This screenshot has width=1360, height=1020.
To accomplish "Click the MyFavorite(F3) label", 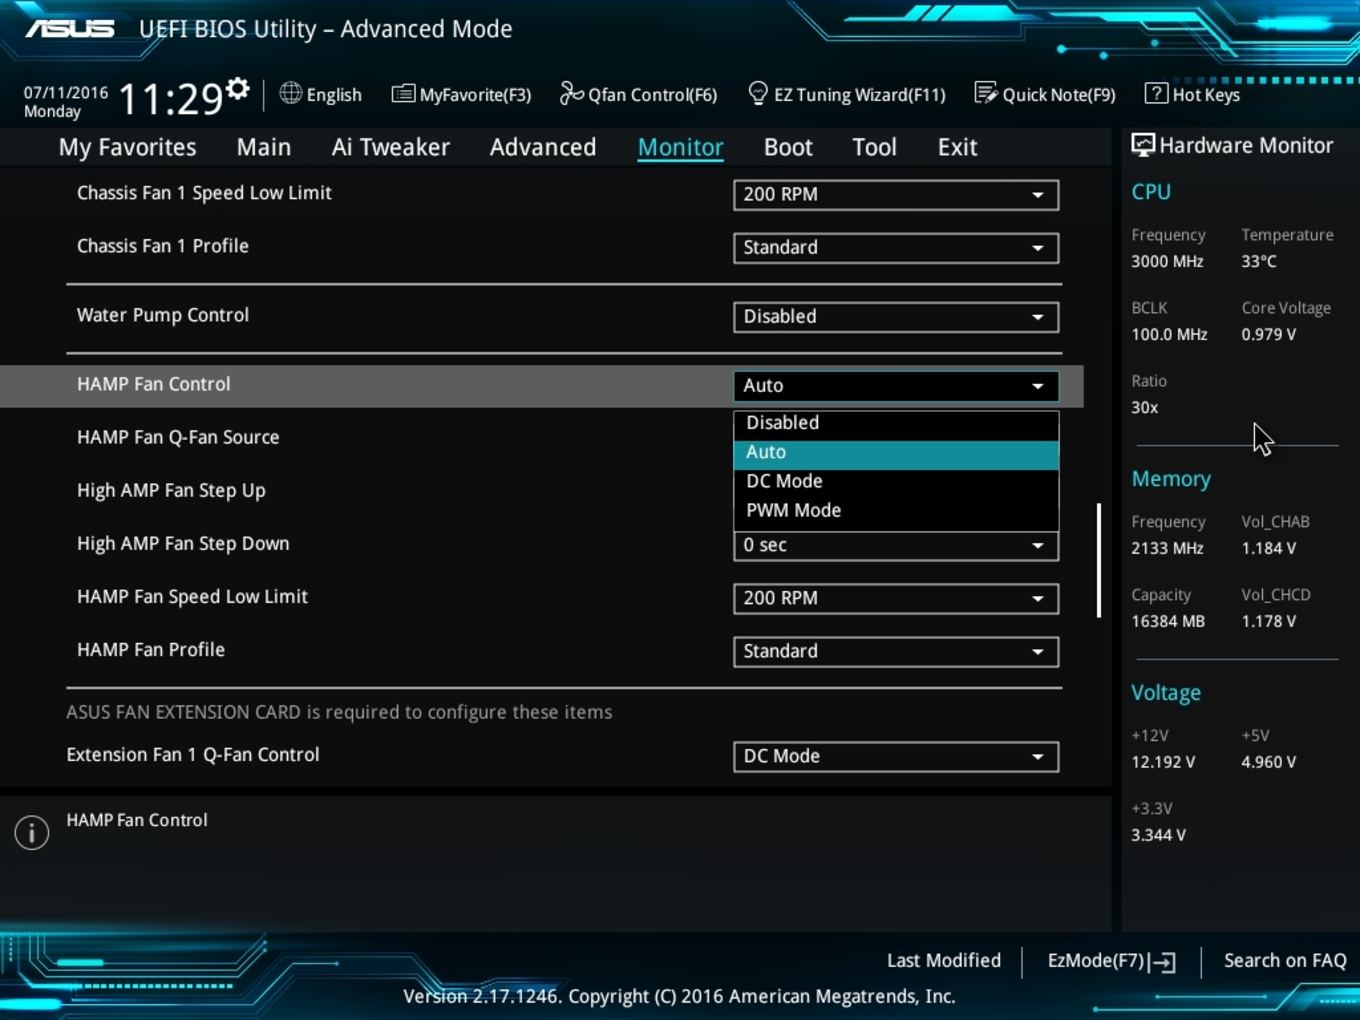I will click(x=475, y=95).
